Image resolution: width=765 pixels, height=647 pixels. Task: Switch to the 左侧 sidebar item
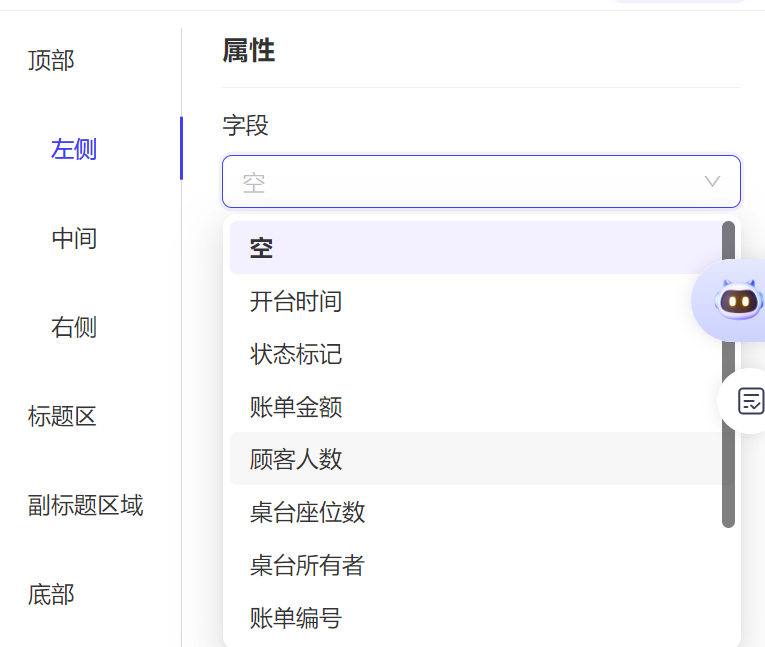tap(74, 149)
